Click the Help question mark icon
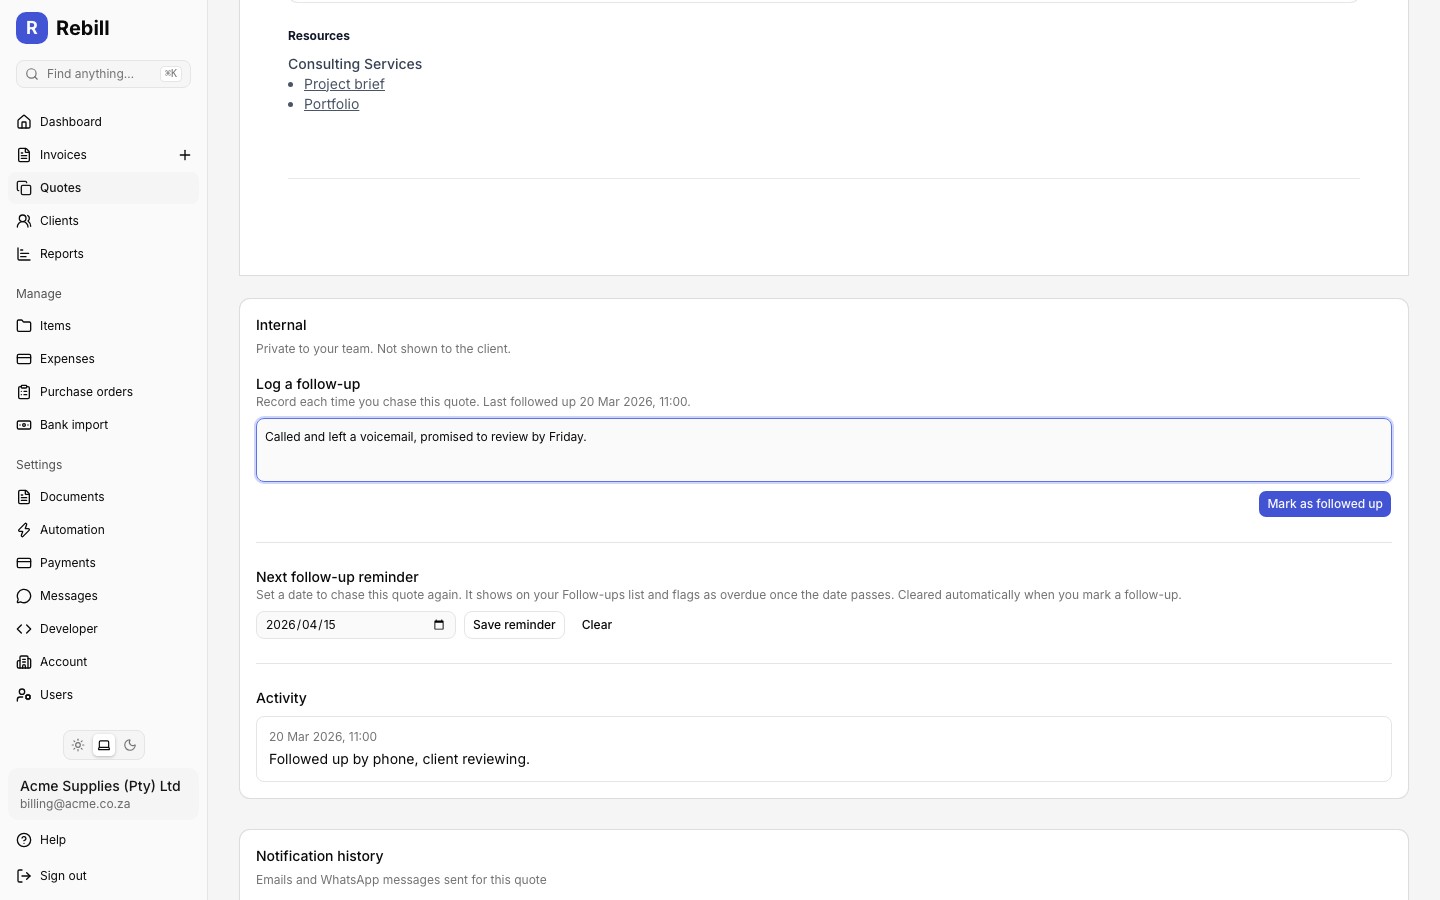 click(x=24, y=840)
